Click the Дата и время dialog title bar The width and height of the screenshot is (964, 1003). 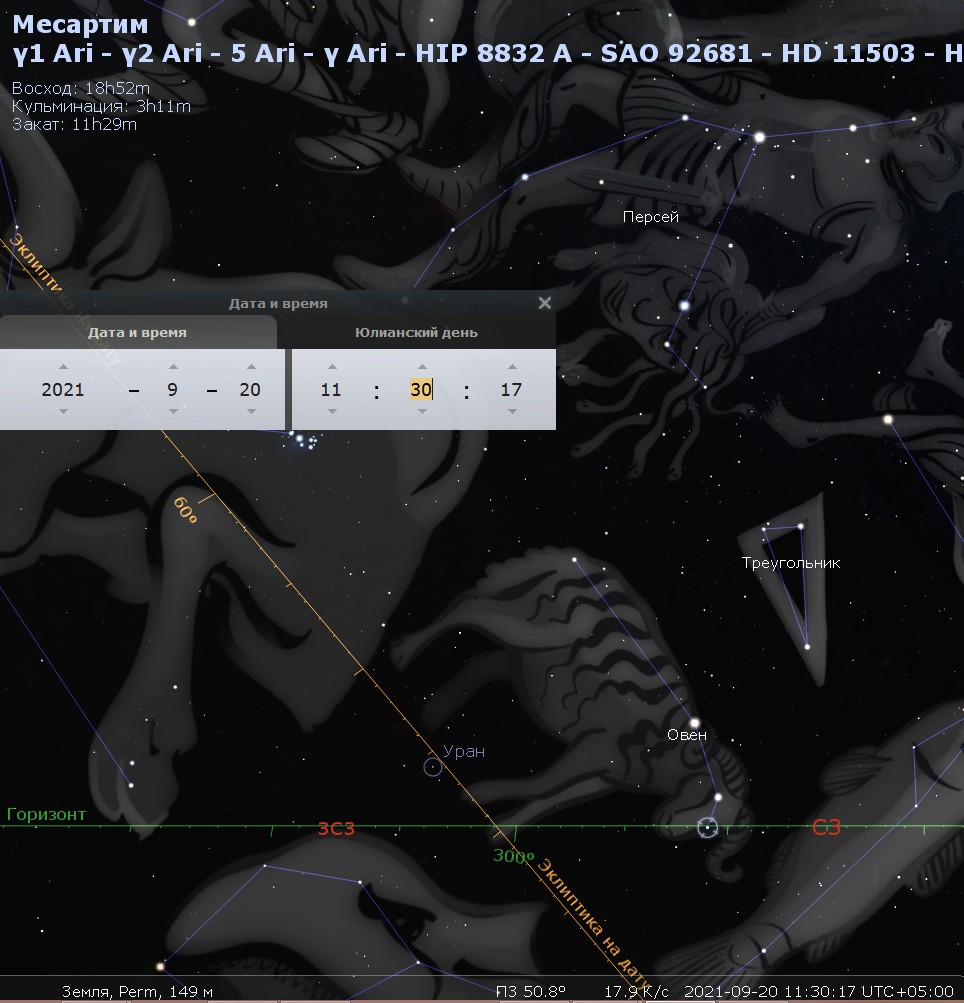[x=278, y=304]
